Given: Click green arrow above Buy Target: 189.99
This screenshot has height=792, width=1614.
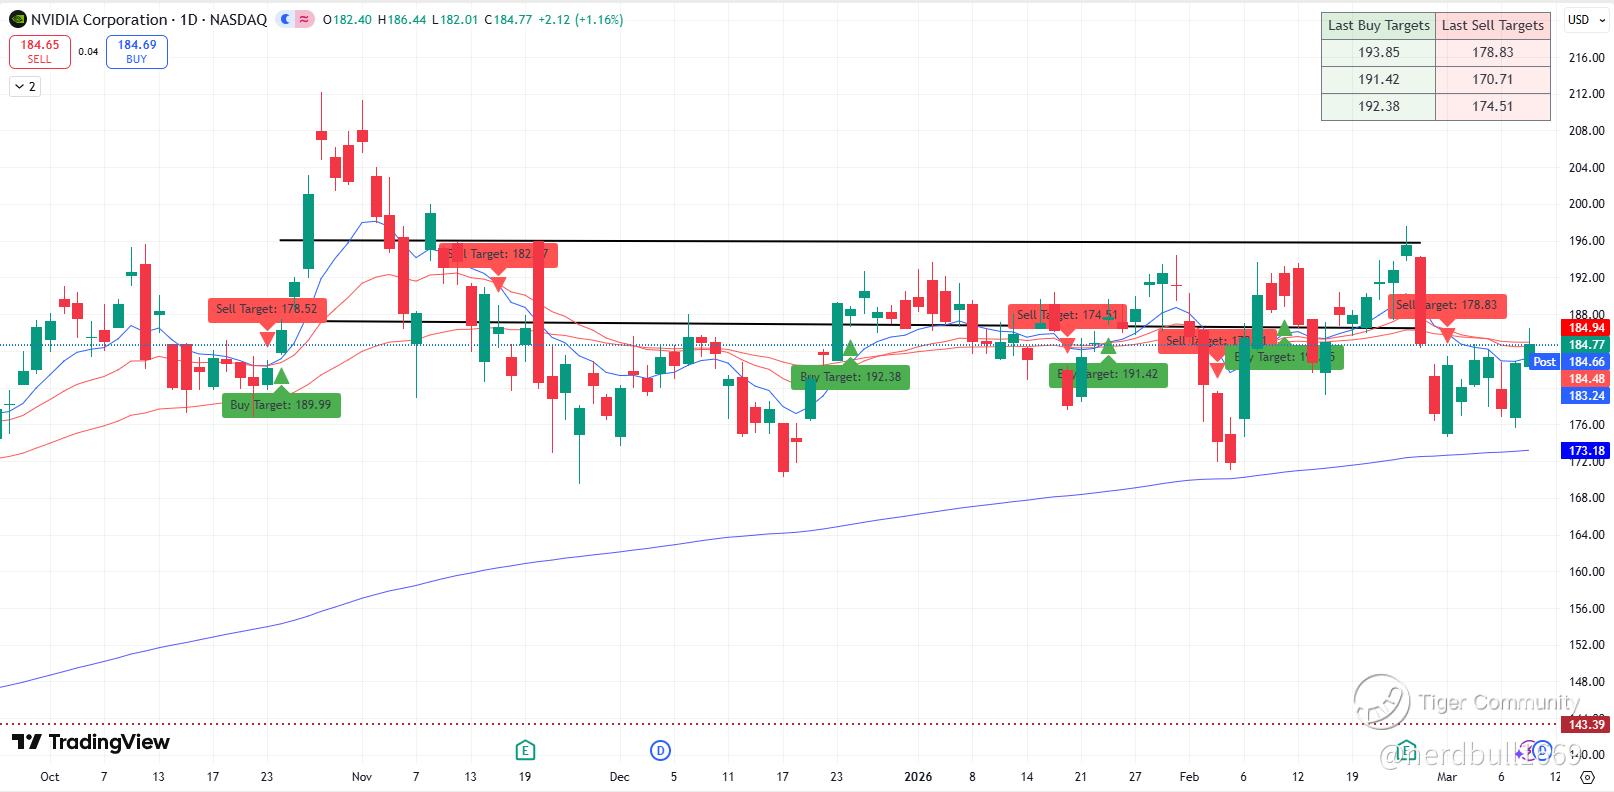Looking at the screenshot, I should (281, 376).
